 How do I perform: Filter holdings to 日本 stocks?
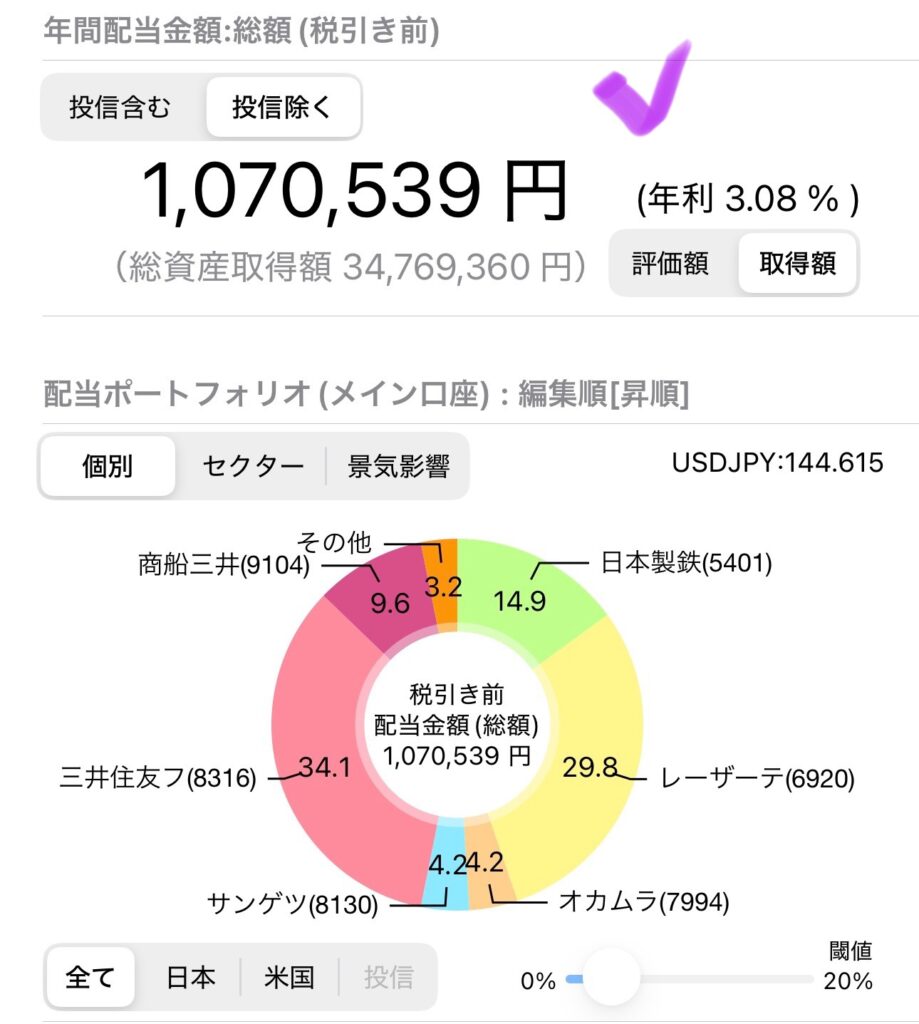click(189, 977)
